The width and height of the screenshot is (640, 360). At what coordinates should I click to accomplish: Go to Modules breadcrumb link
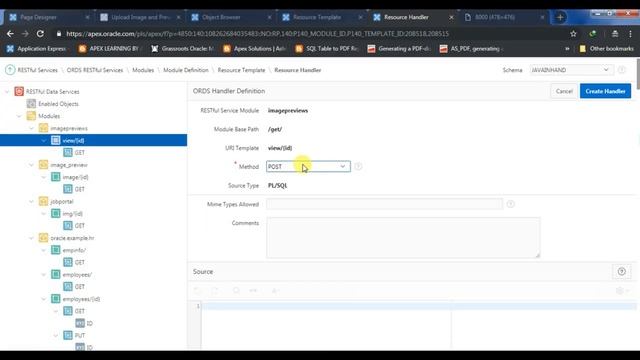143,70
